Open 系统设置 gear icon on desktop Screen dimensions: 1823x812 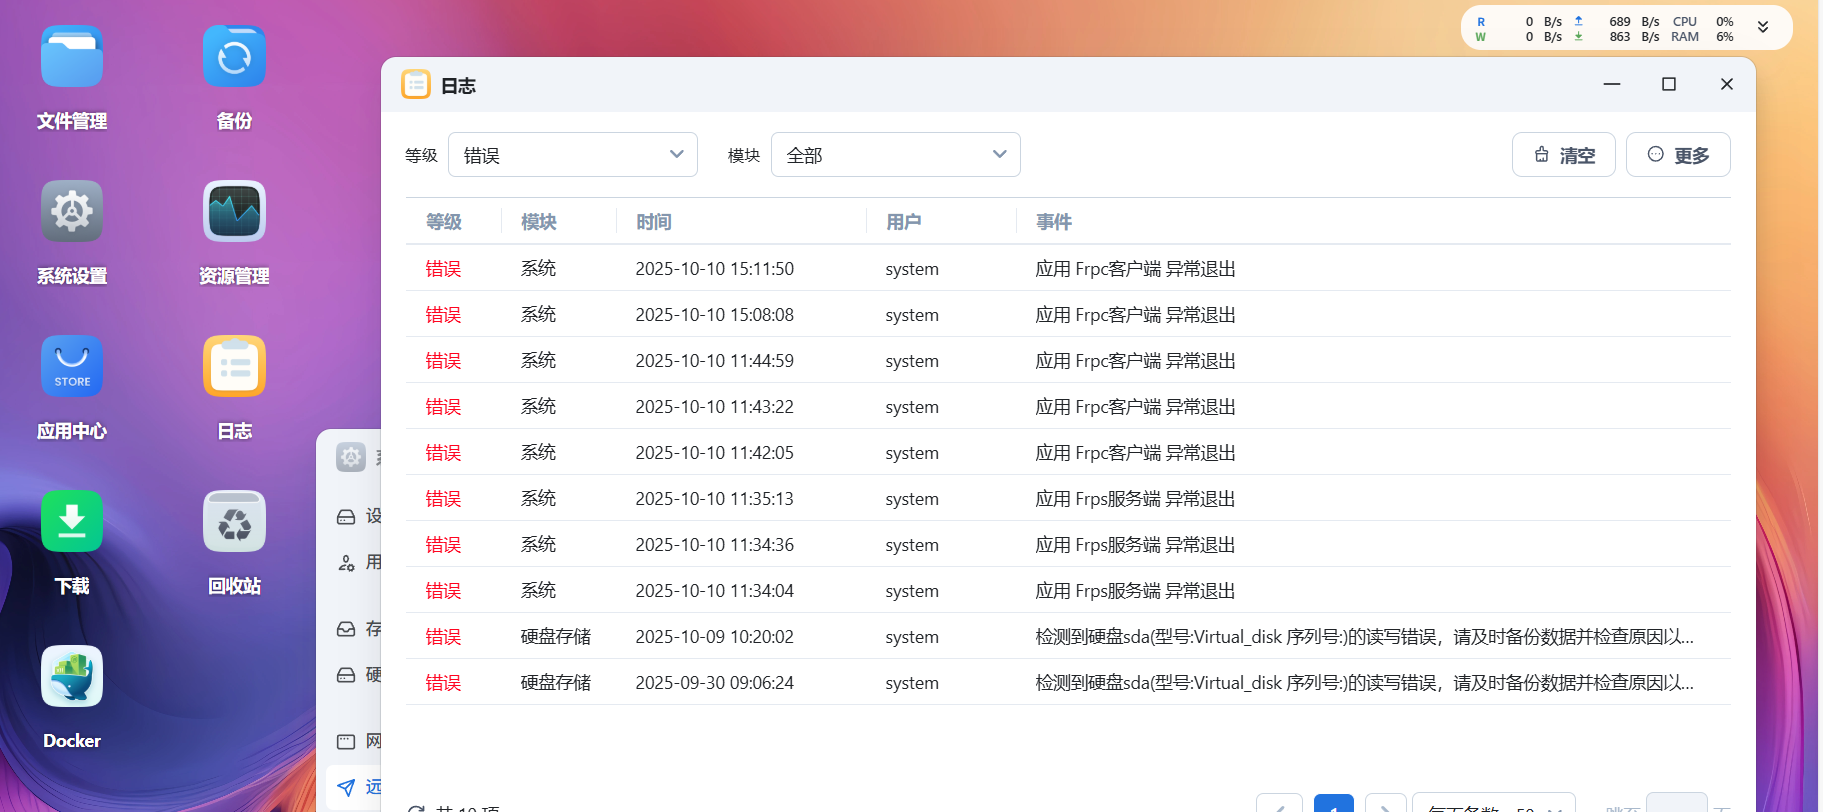pyautogui.click(x=72, y=212)
